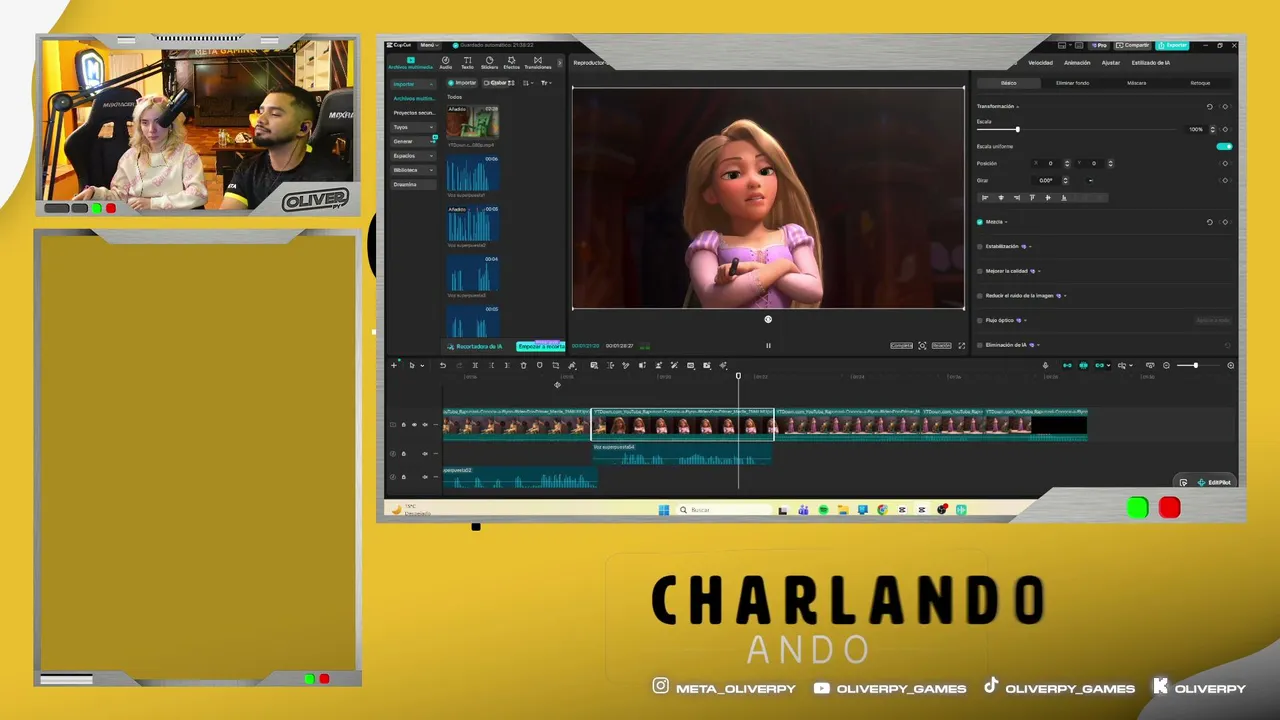
Task: Adjust the timeline zoom slider
Action: (1198, 365)
